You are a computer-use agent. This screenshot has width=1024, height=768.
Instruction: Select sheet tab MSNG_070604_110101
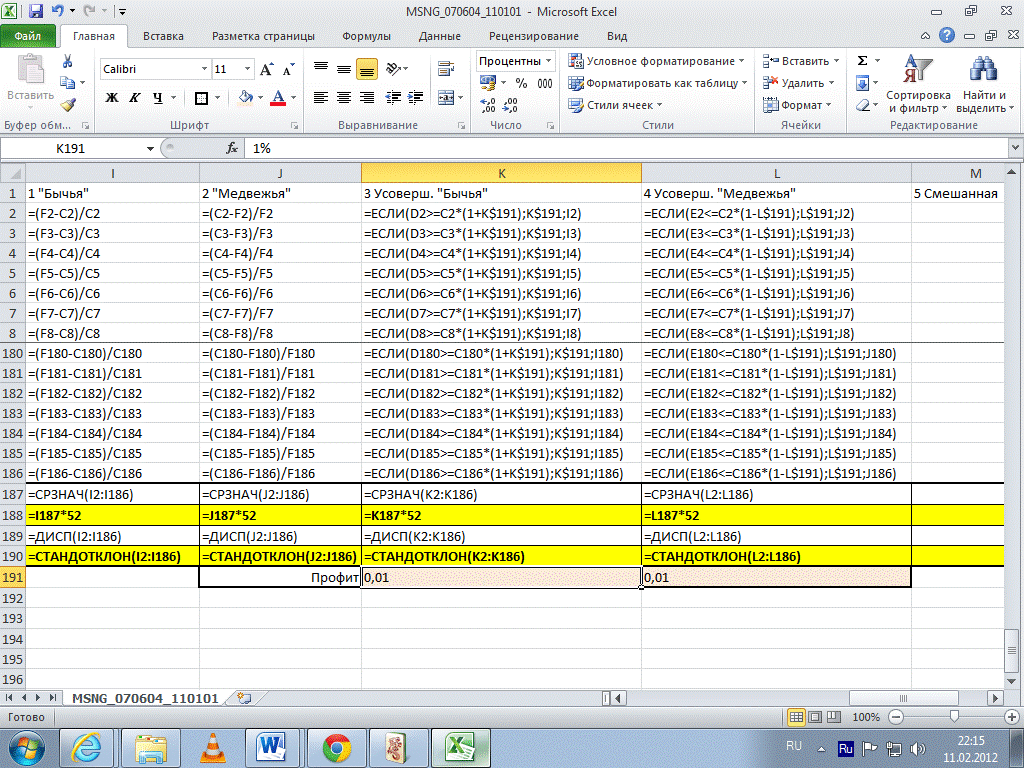[145, 698]
